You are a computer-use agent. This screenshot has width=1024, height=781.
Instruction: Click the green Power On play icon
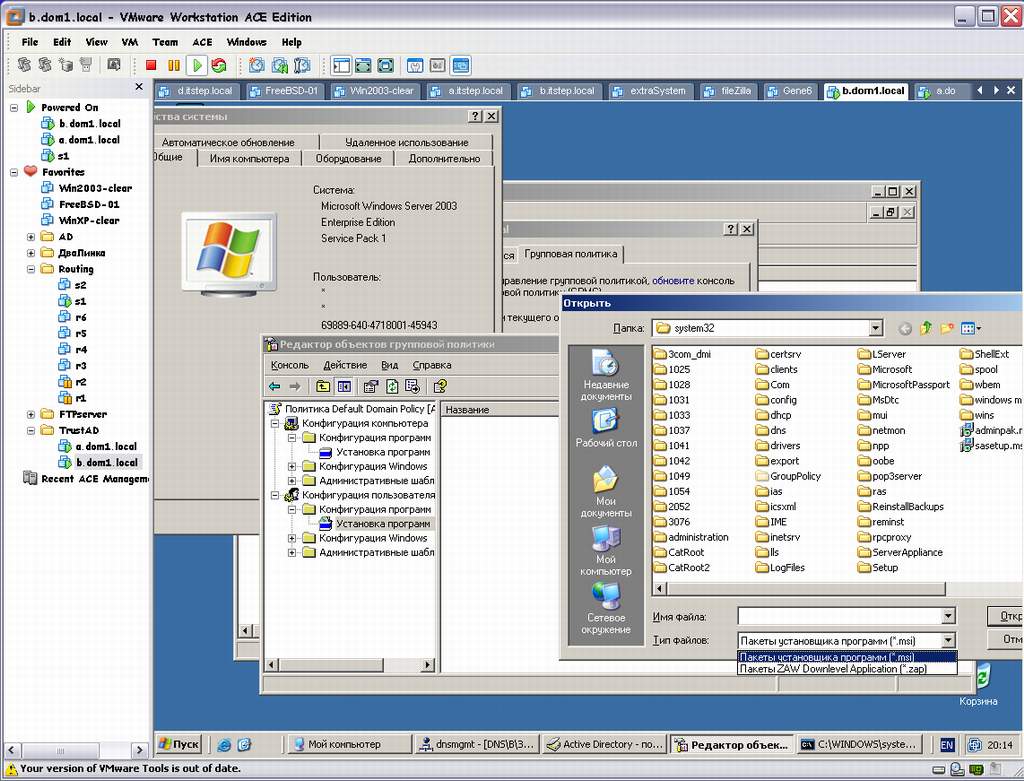[197, 66]
